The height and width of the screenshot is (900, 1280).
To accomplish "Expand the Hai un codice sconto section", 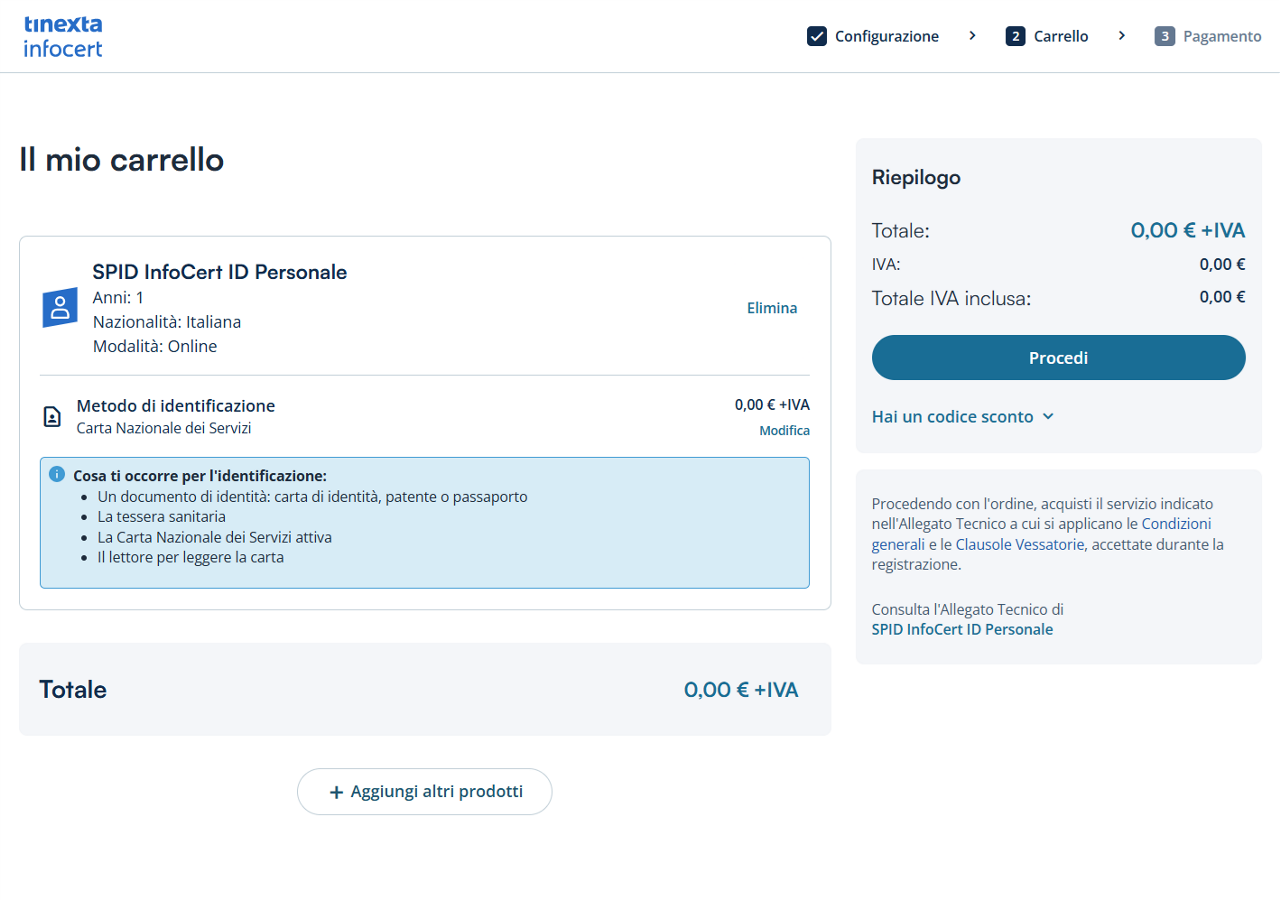I will pyautogui.click(x=962, y=417).
